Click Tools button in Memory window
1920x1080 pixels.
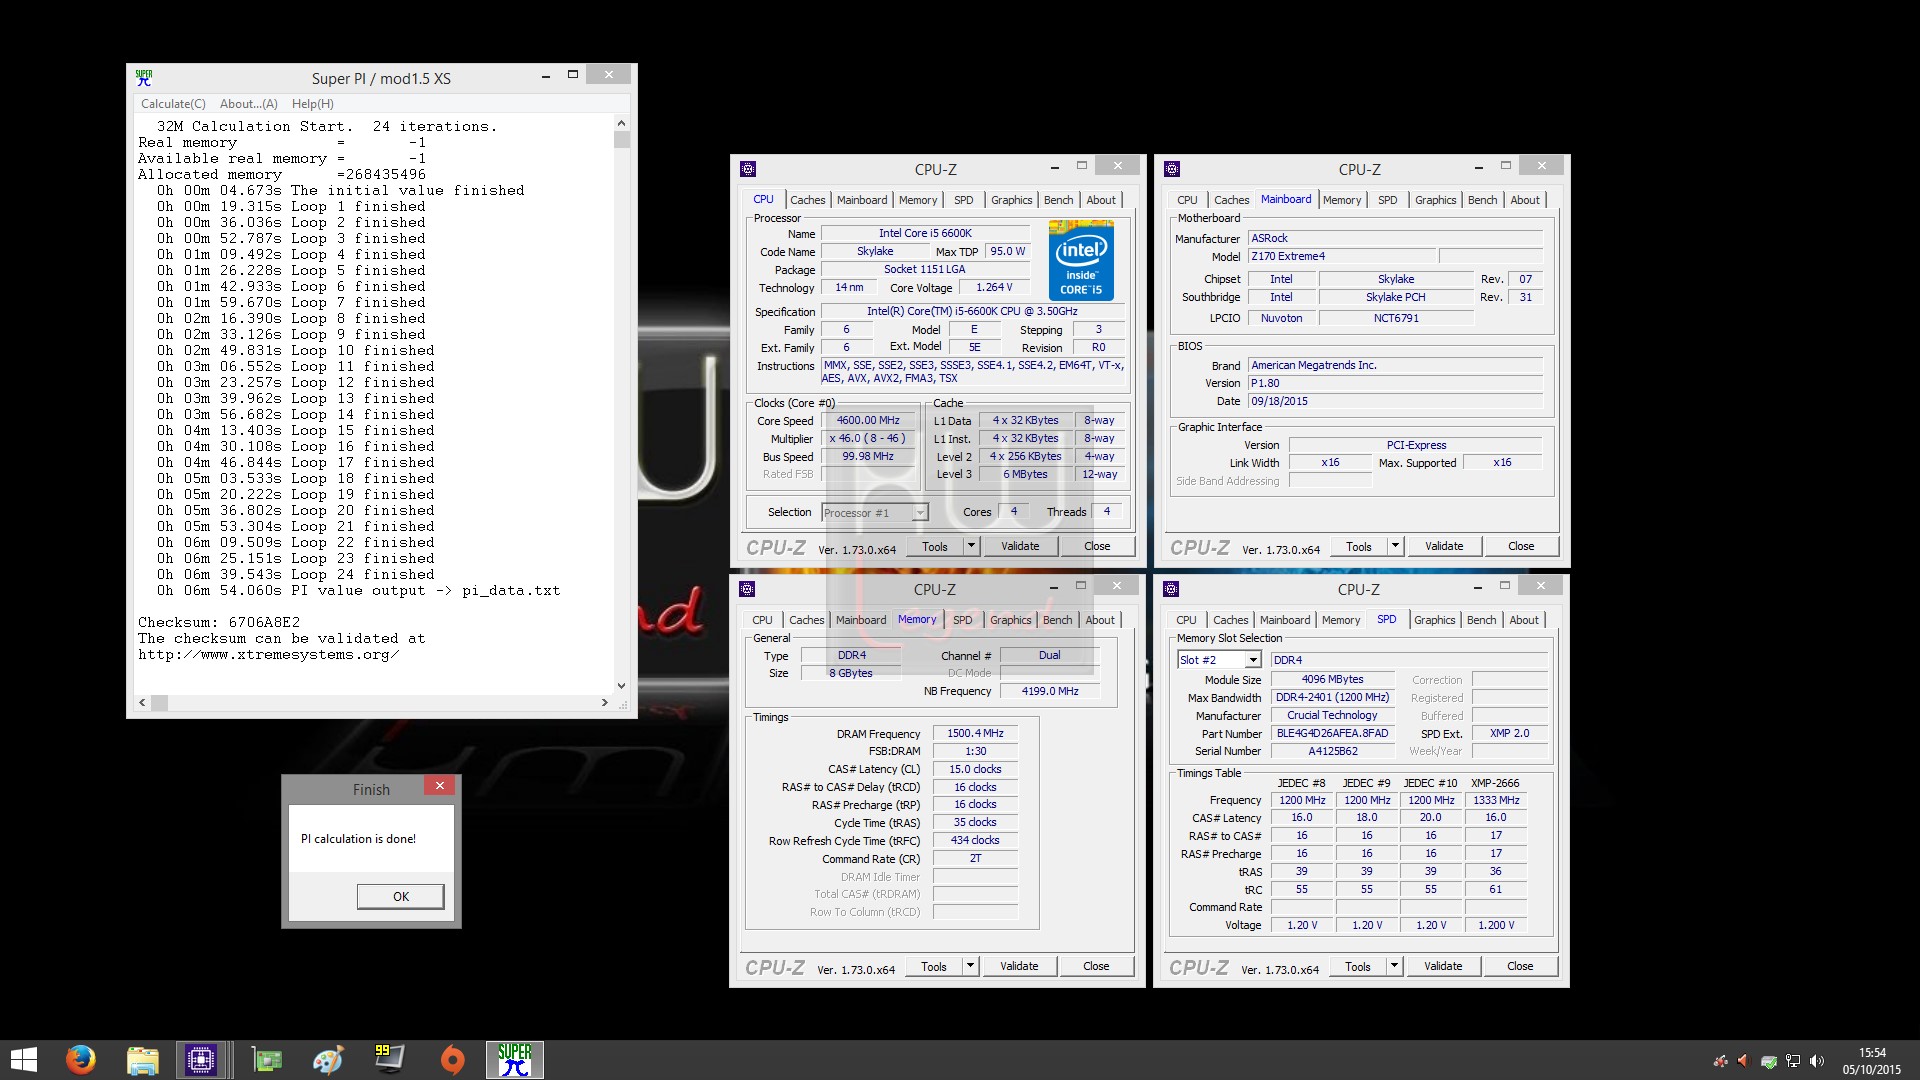pos(934,966)
